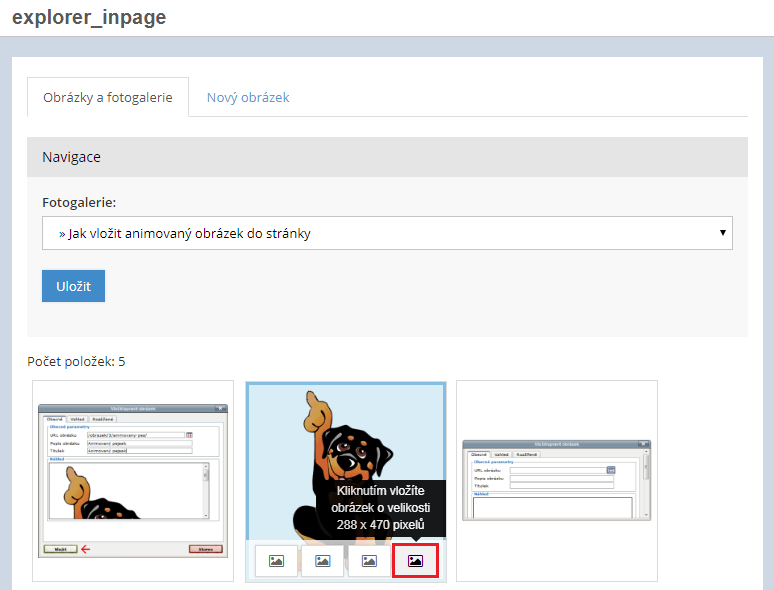Click the red arrow inside the first thumbnail
Viewport: 774px width, 590px height.
[86, 549]
